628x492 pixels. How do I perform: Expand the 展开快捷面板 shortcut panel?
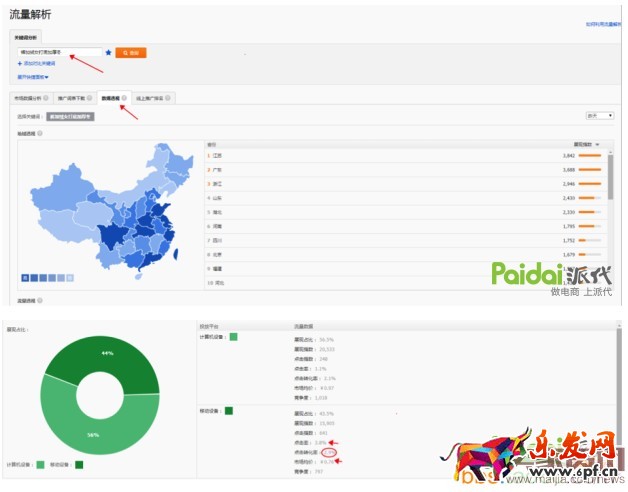[x=33, y=76]
